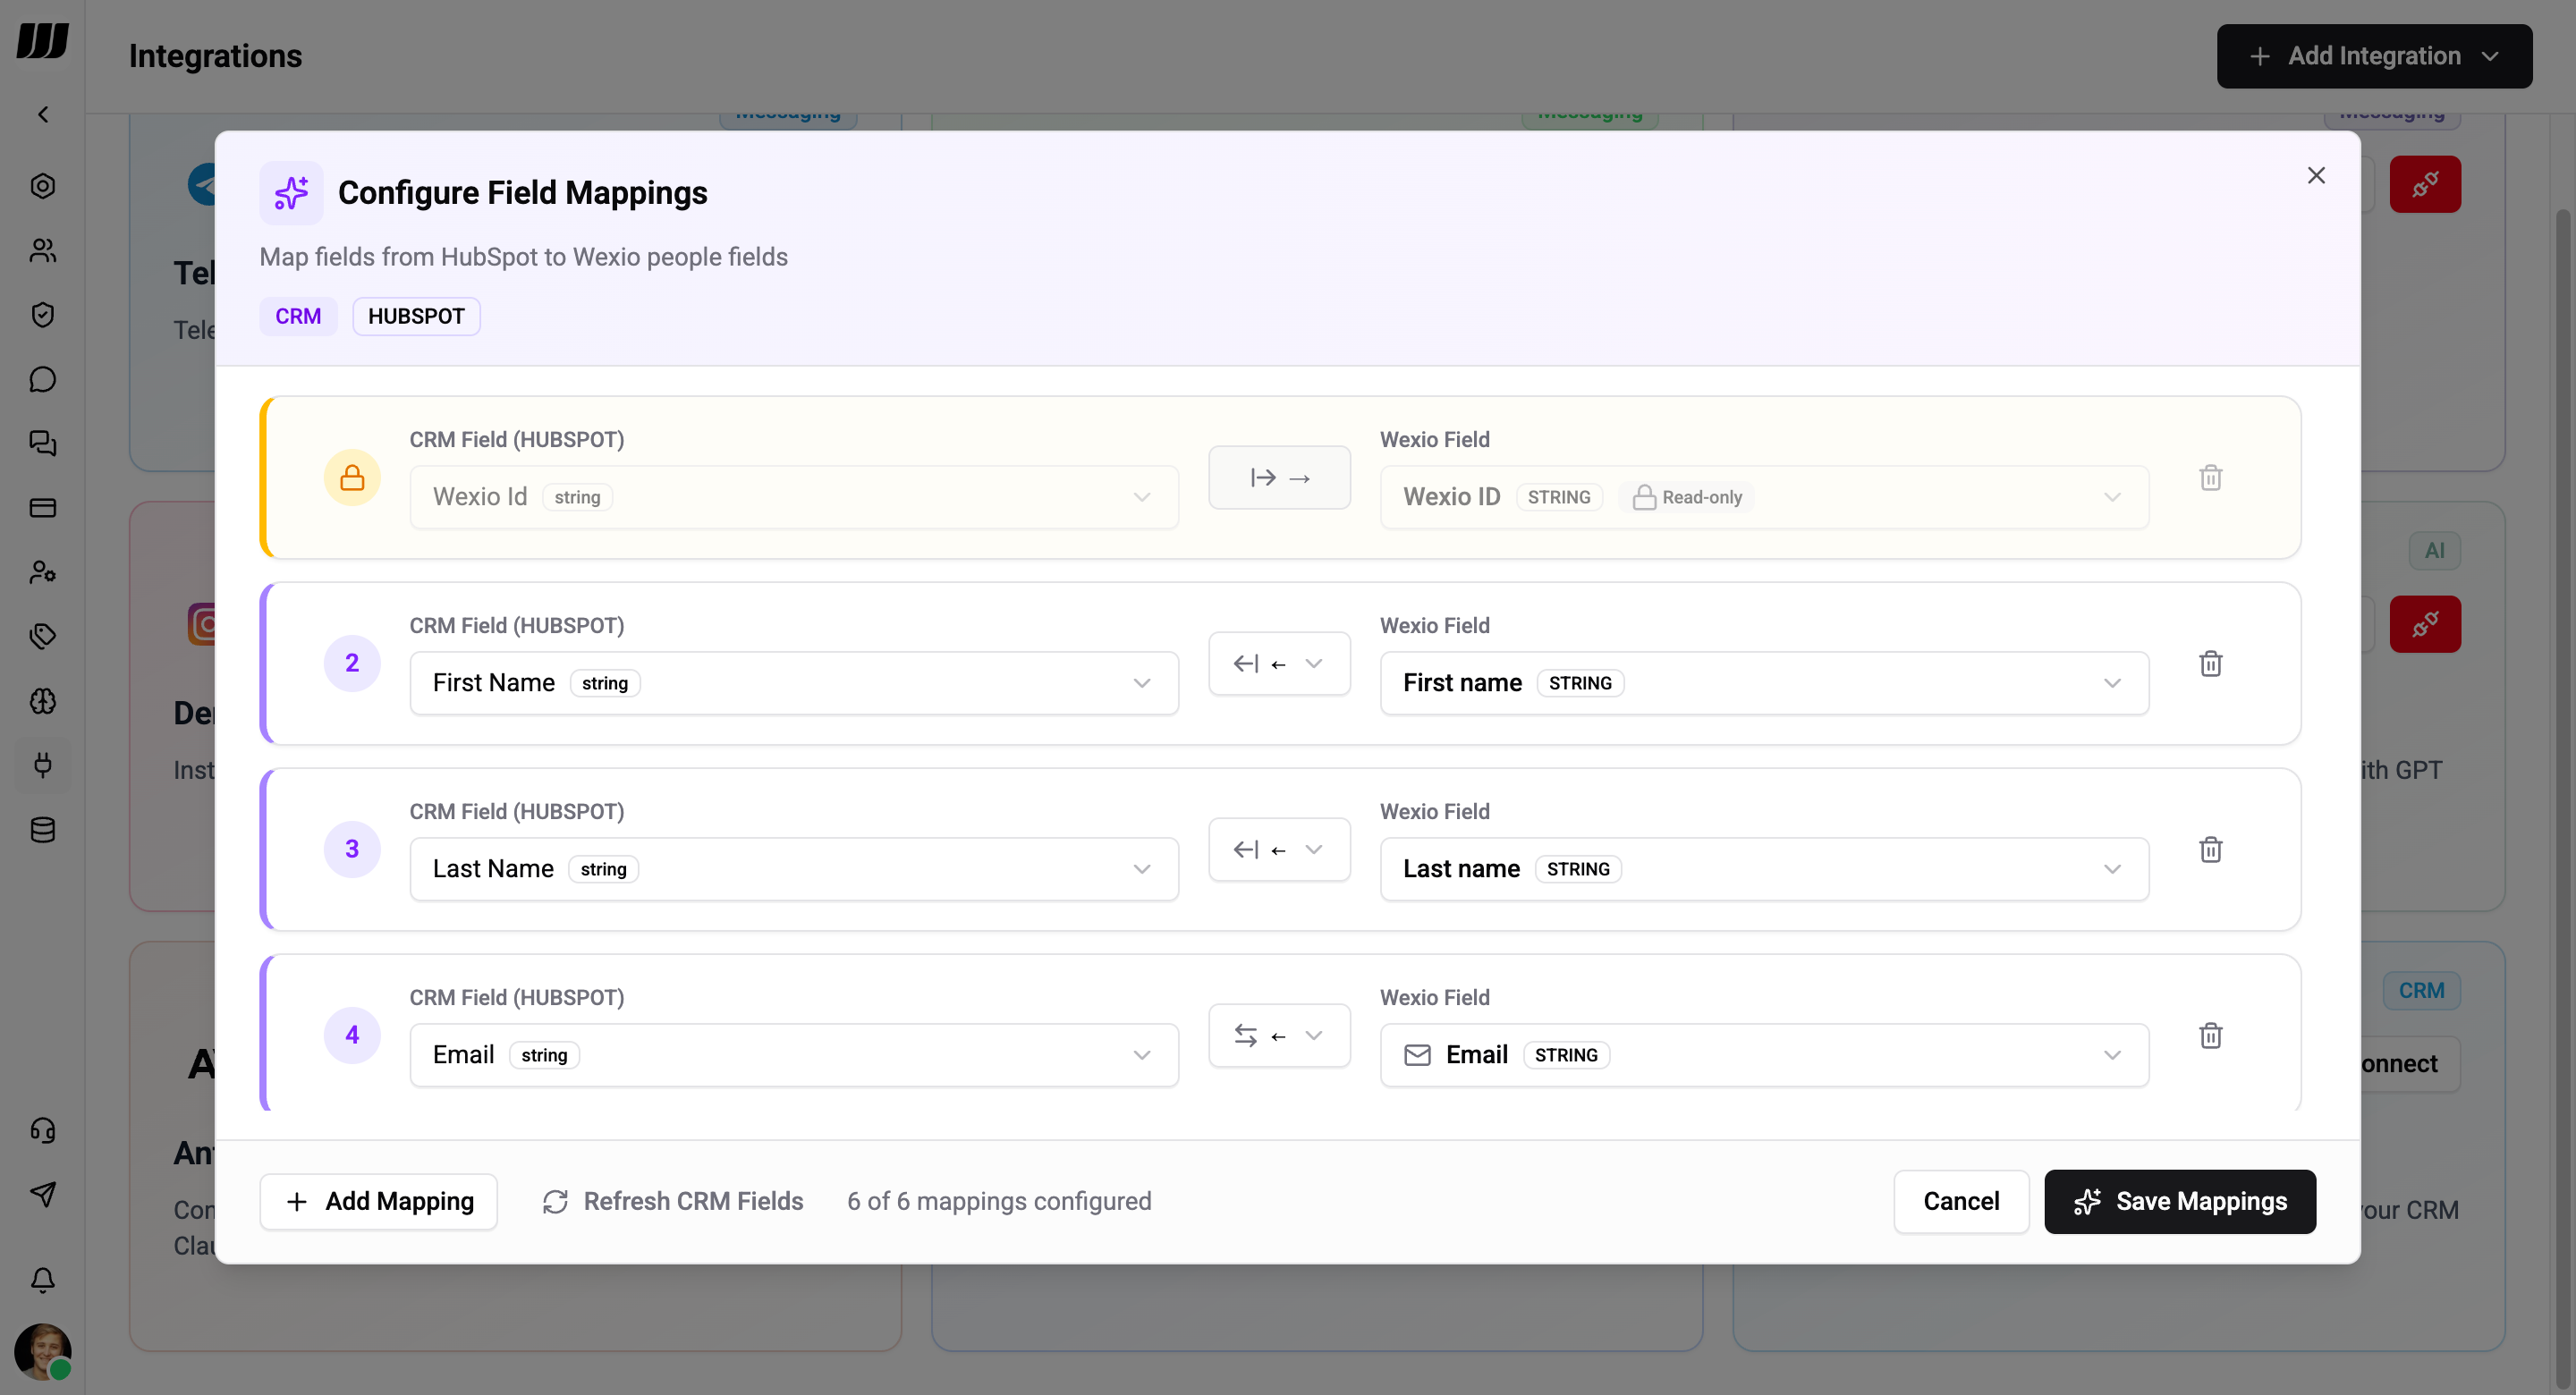The width and height of the screenshot is (2576, 1395).
Task: Select the CRM badge in the dialog
Action: (298, 316)
